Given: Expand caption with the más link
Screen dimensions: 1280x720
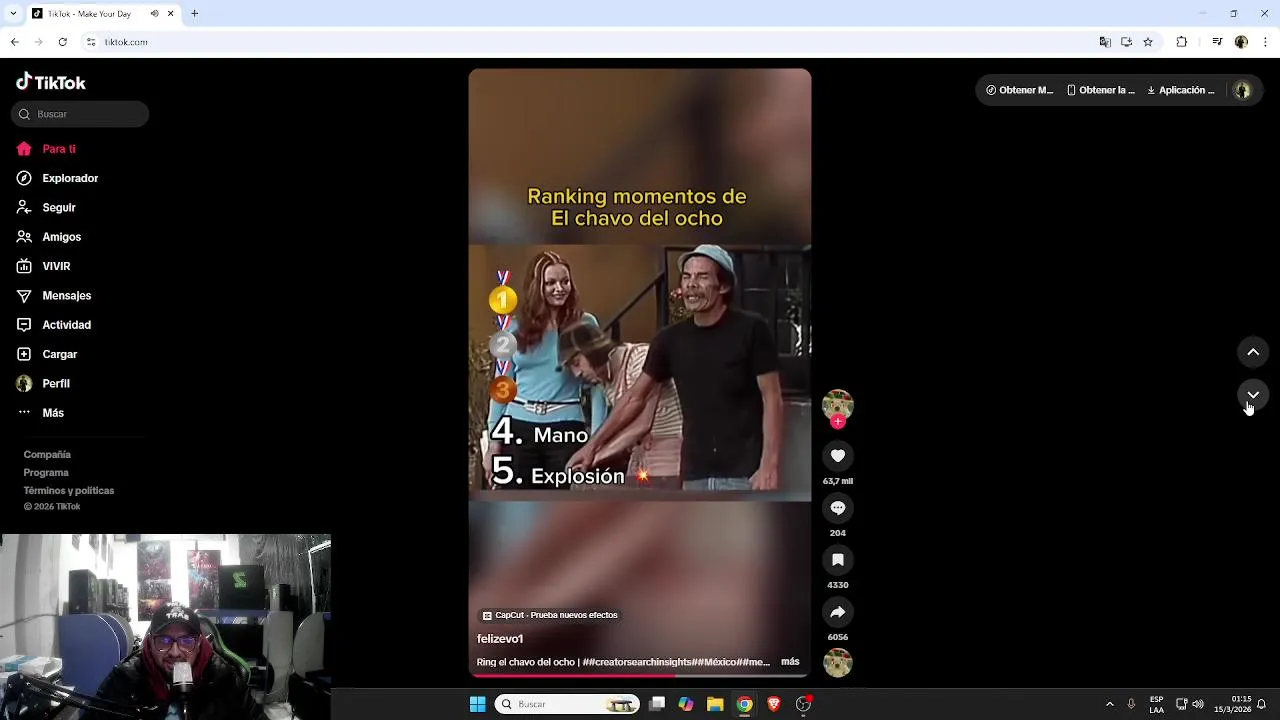Looking at the screenshot, I should 790,662.
